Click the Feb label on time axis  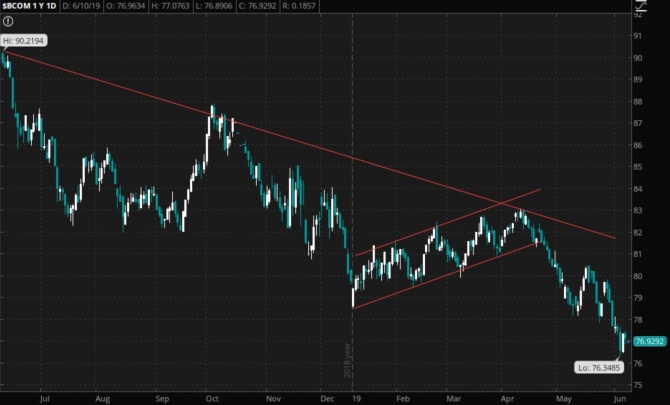[x=403, y=399]
